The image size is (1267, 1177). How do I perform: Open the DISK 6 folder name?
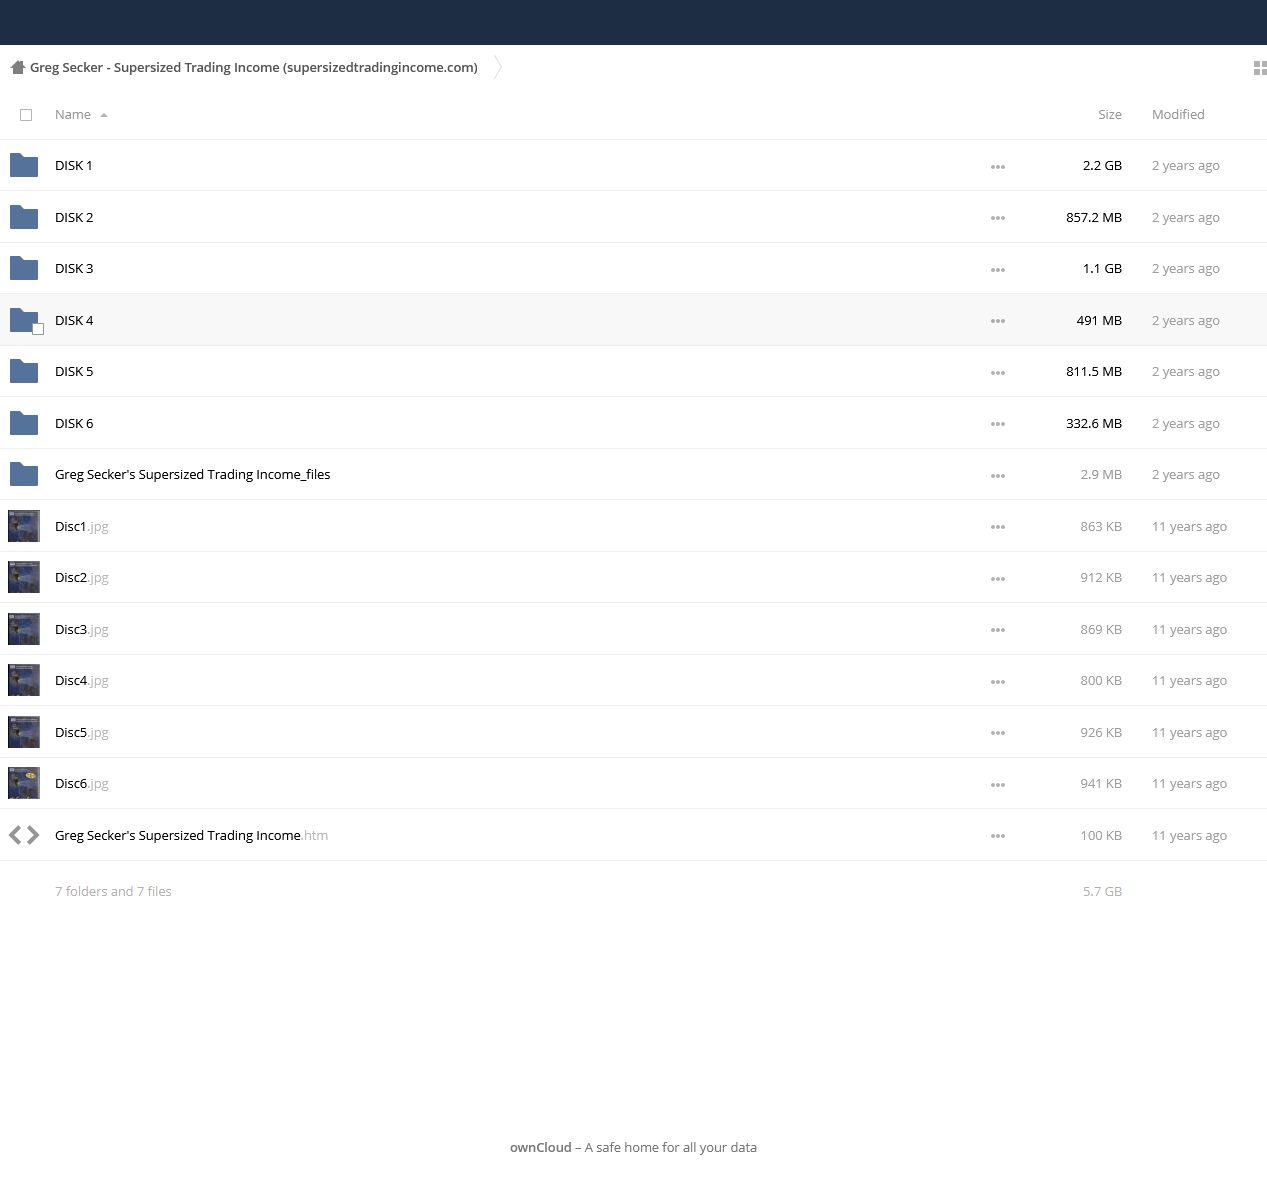click(x=74, y=423)
